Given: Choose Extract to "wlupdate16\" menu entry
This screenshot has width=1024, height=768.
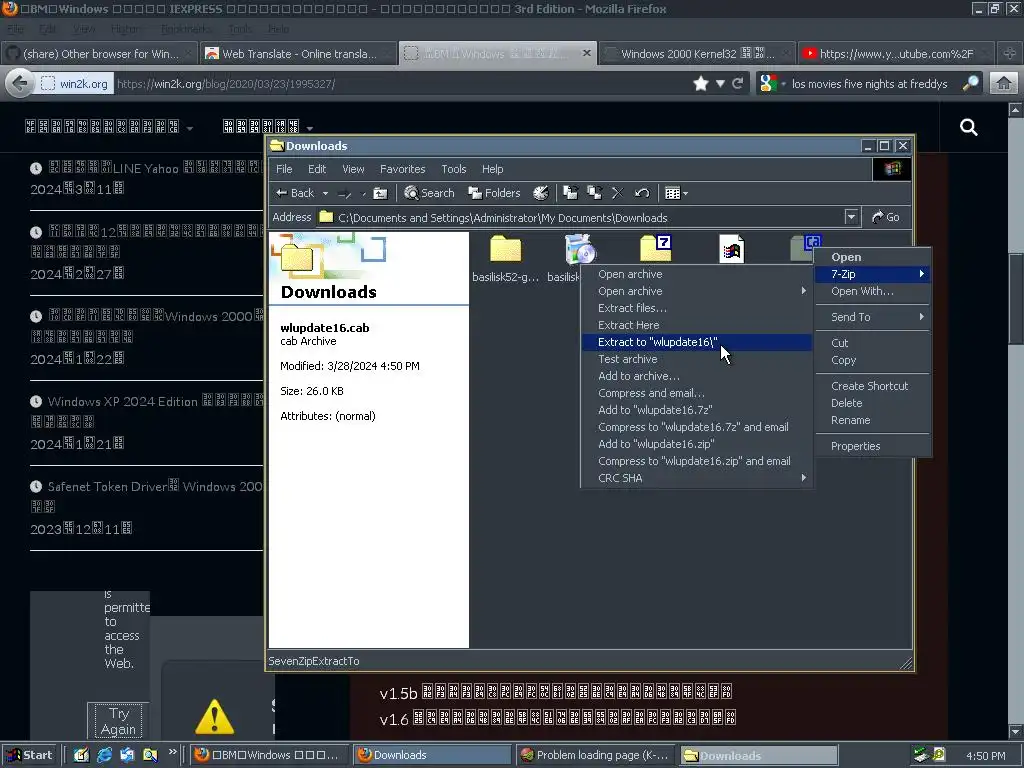Looking at the screenshot, I should tap(697, 342).
